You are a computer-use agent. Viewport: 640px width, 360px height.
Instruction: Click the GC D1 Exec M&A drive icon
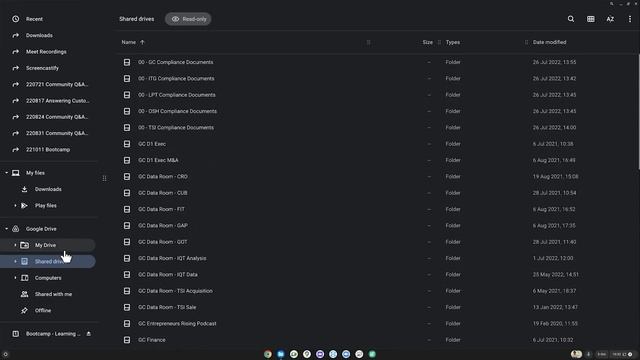[x=127, y=160]
